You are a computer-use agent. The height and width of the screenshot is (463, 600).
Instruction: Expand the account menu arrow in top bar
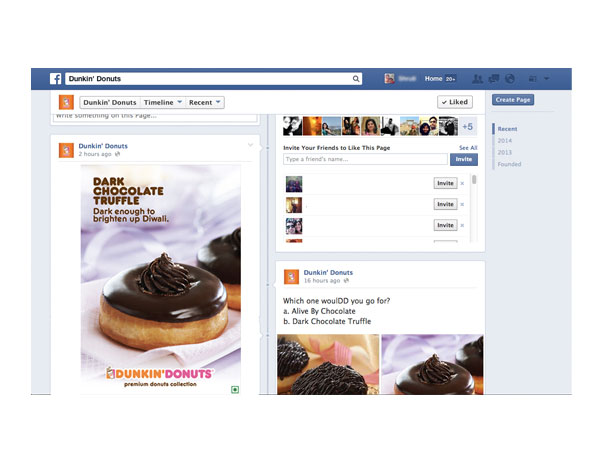pos(546,78)
